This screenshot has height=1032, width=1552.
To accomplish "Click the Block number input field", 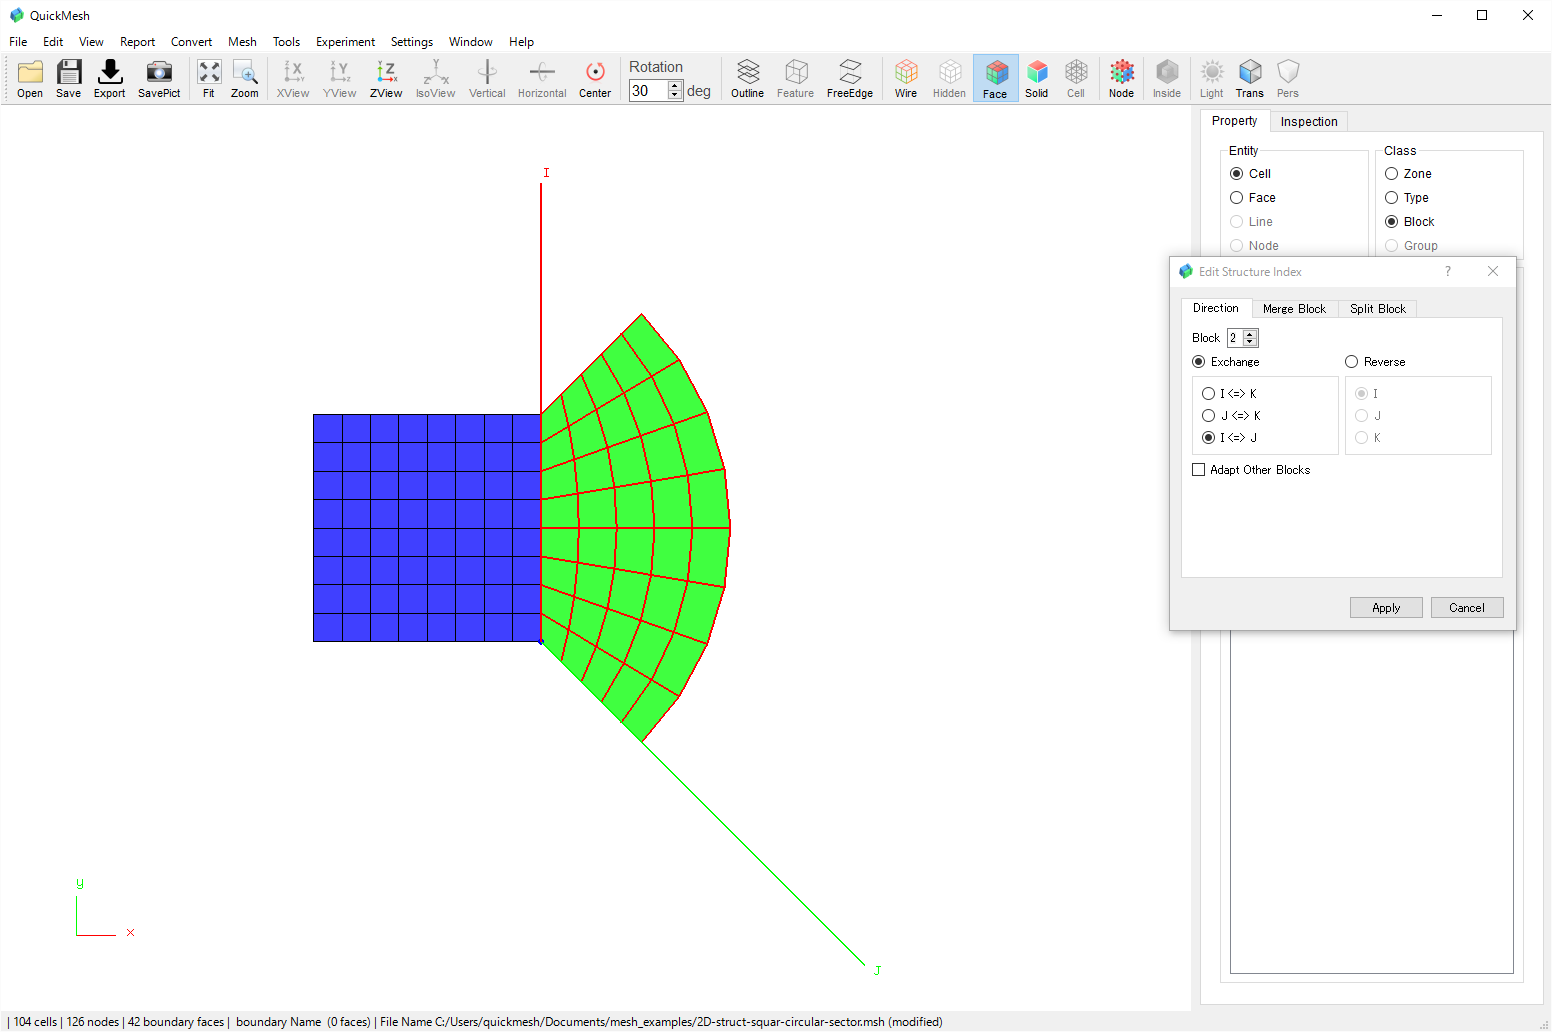I will 1235,338.
